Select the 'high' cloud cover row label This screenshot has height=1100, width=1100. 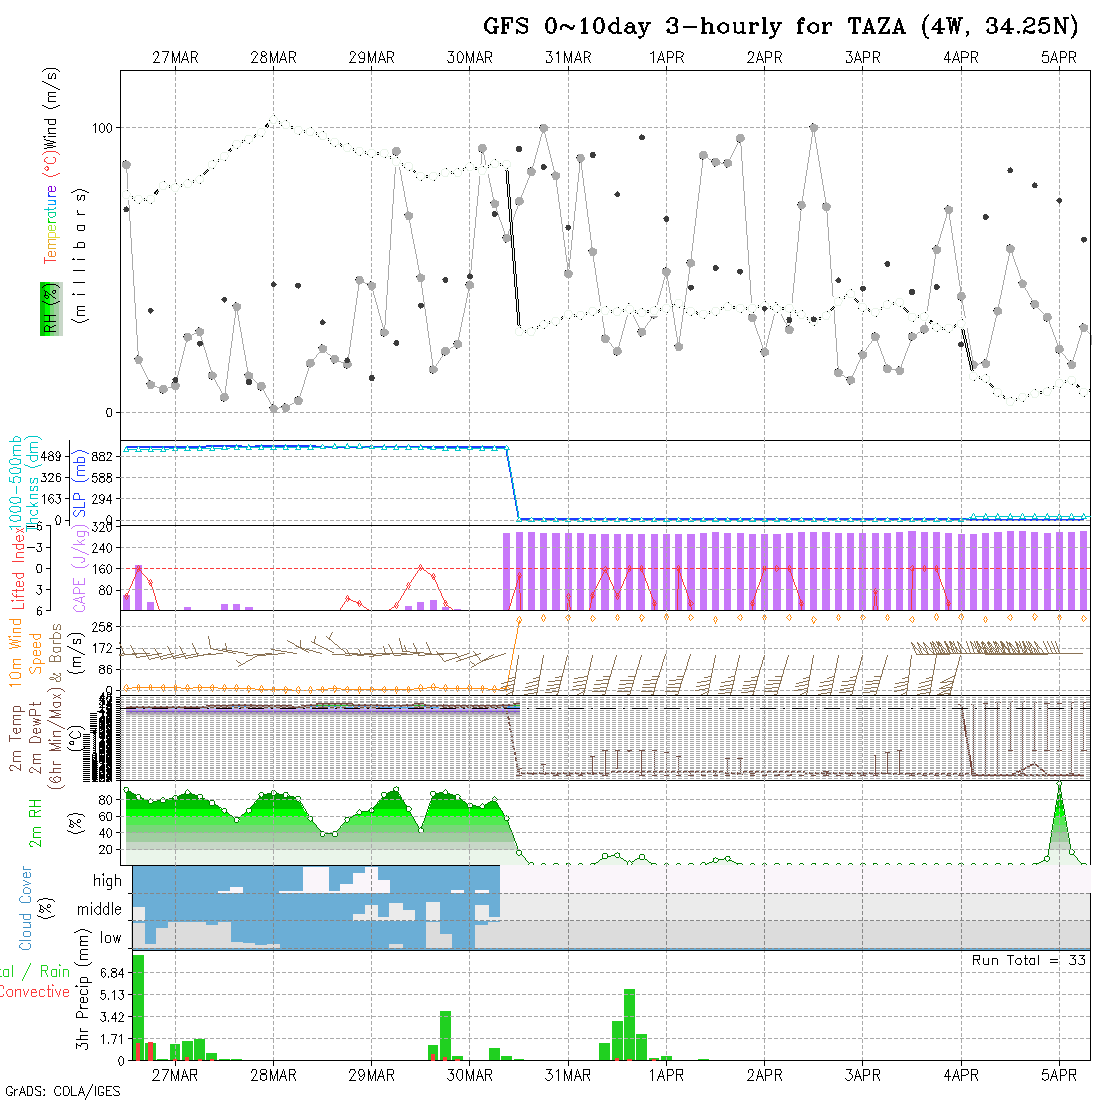click(107, 881)
